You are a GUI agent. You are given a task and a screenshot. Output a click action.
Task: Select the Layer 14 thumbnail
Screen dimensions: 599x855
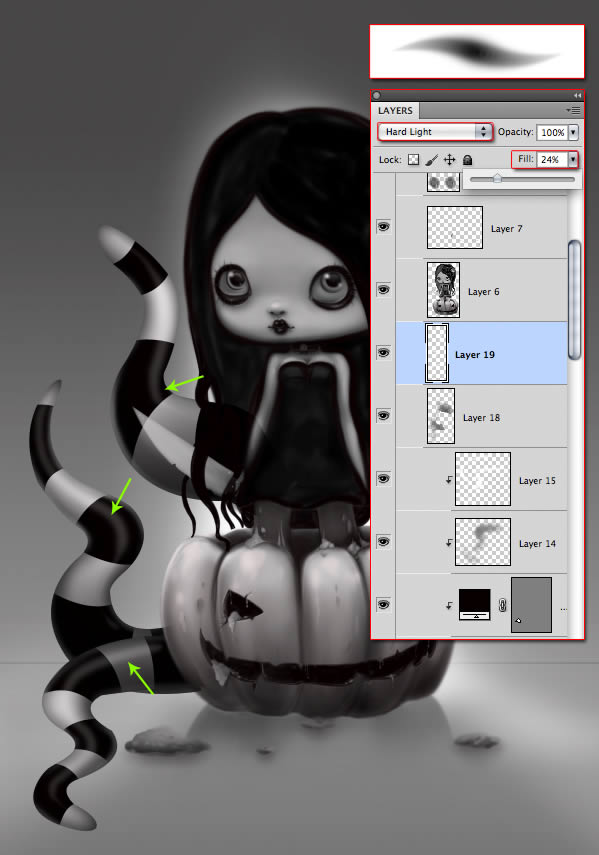(483, 542)
